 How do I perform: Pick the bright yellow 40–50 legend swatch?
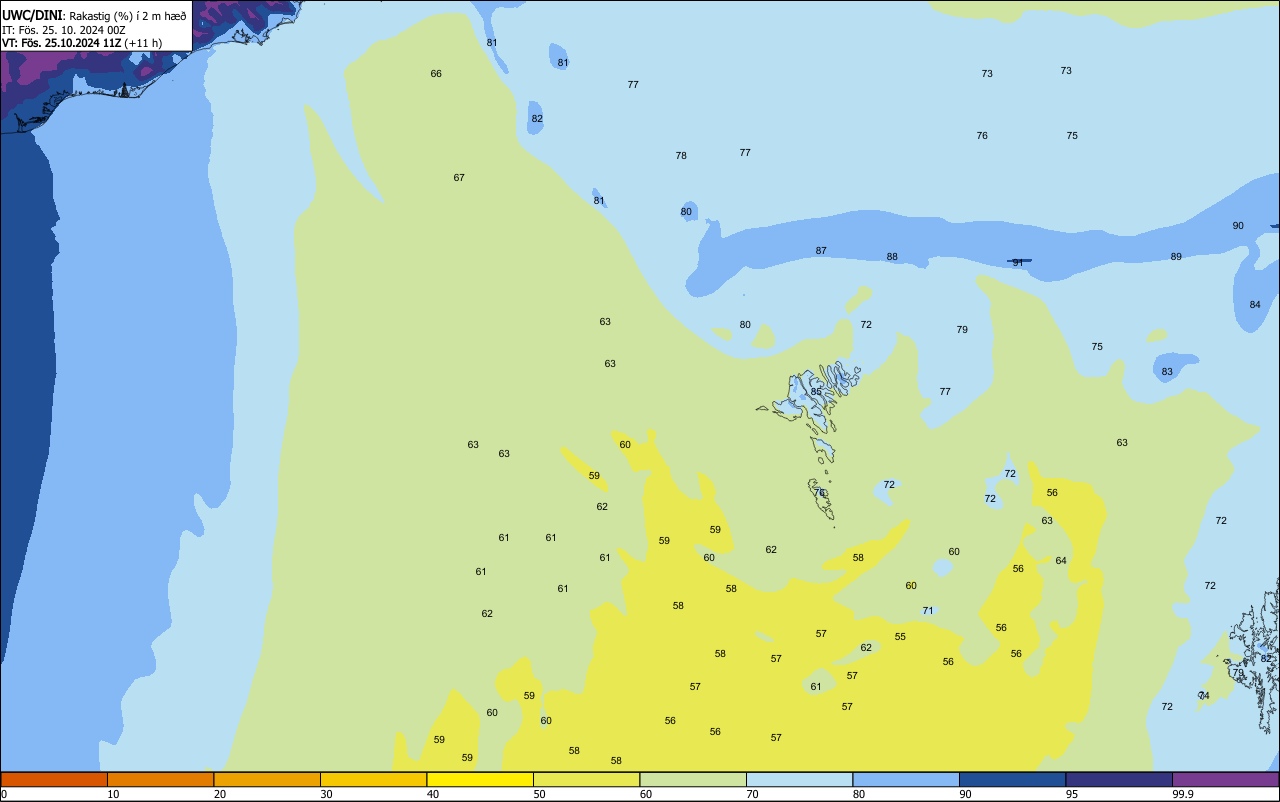[x=480, y=779]
